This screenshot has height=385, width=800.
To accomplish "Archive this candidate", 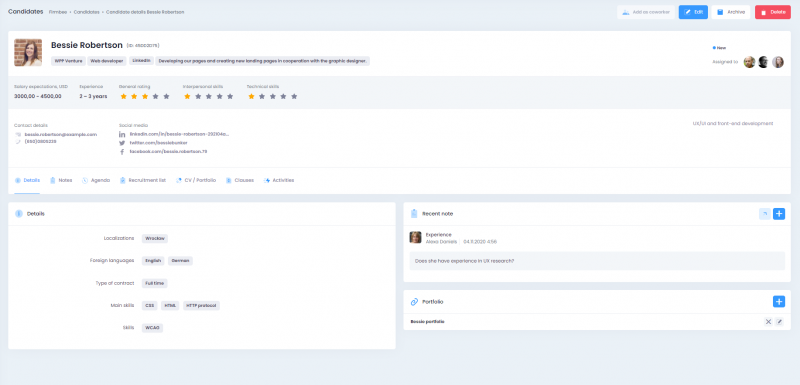I will pos(731,12).
